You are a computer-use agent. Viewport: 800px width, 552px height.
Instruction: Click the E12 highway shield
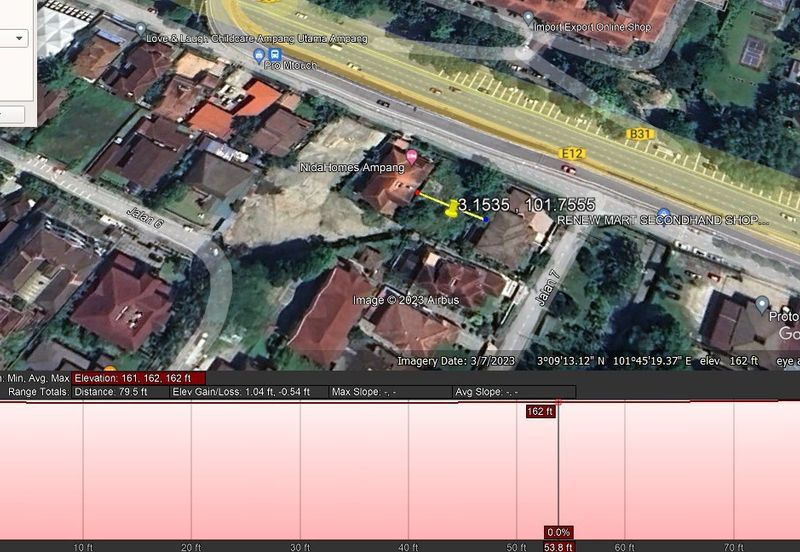571,151
